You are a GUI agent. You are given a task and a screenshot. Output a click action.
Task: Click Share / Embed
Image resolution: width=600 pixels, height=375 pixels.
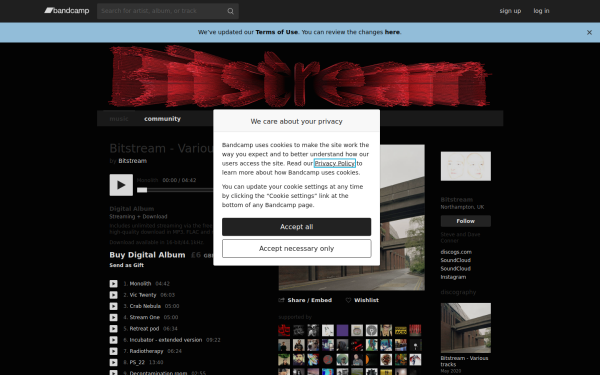pyautogui.click(x=305, y=300)
